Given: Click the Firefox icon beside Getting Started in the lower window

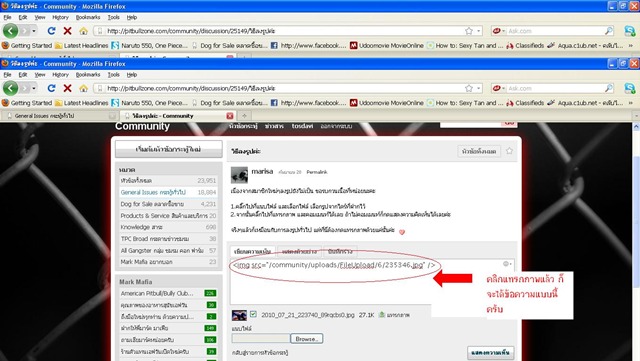Looking at the screenshot, I should 5,103.
